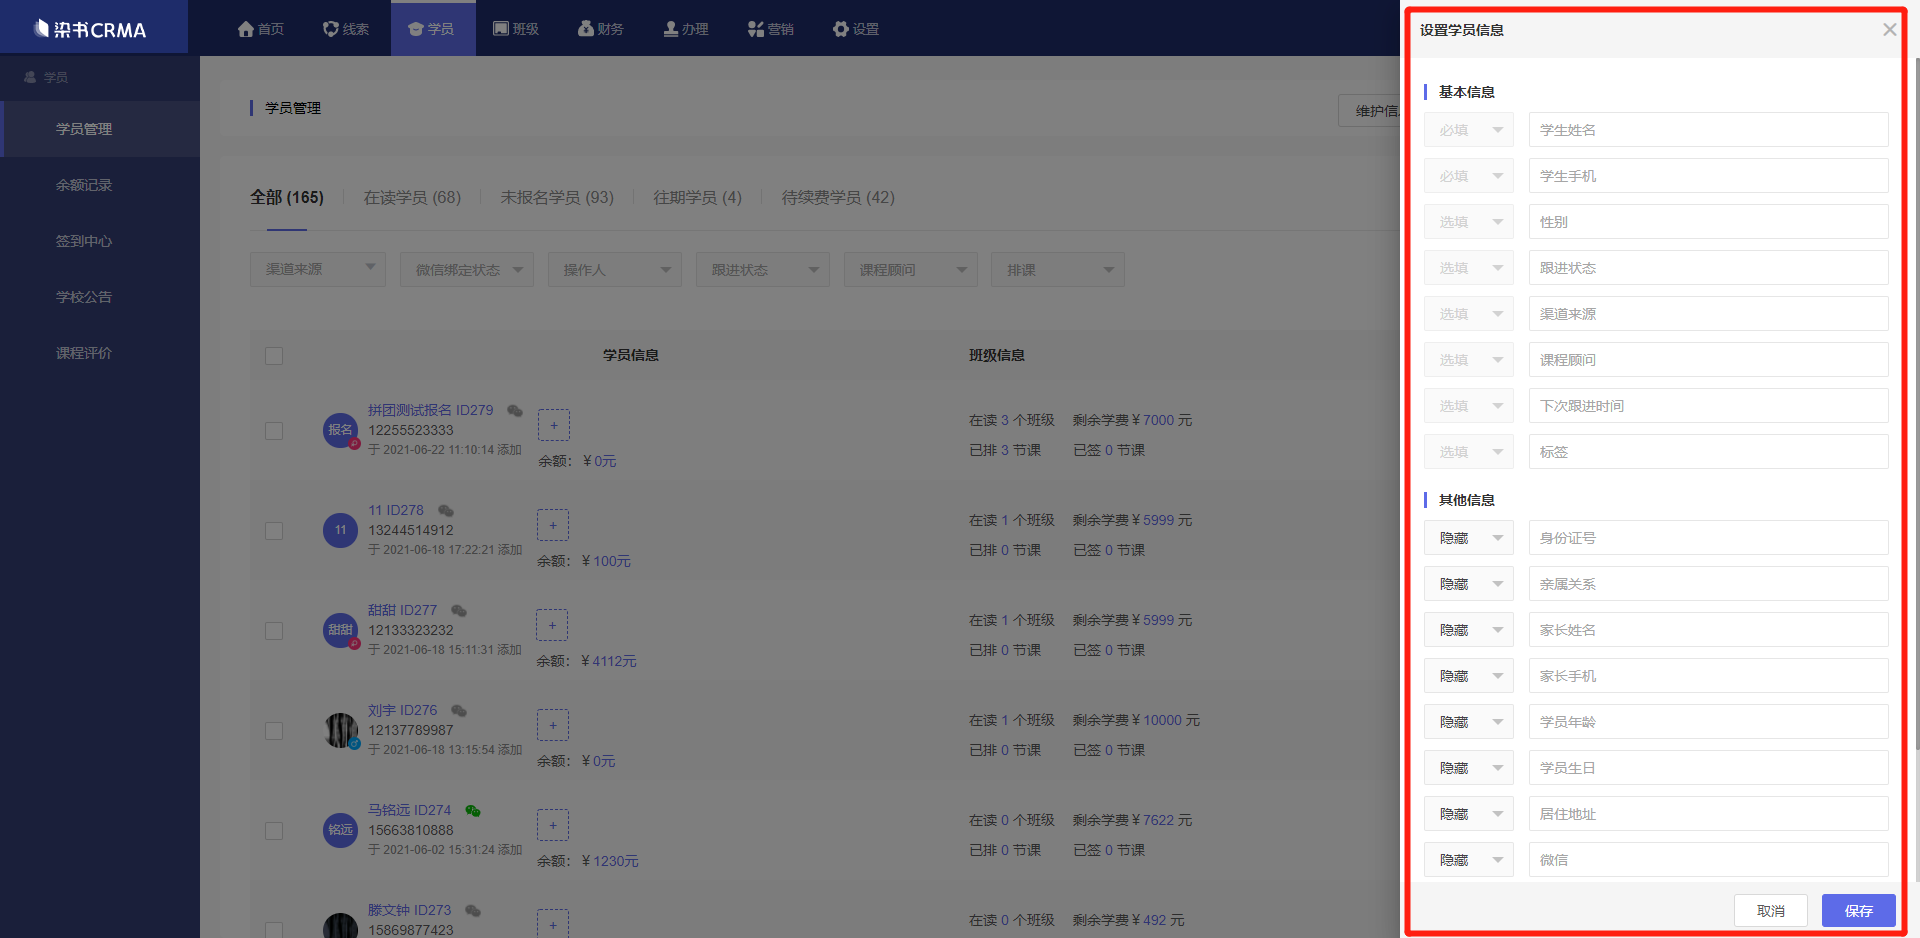Click the 取消 button
Screen dimensions: 1920x938
1771,911
